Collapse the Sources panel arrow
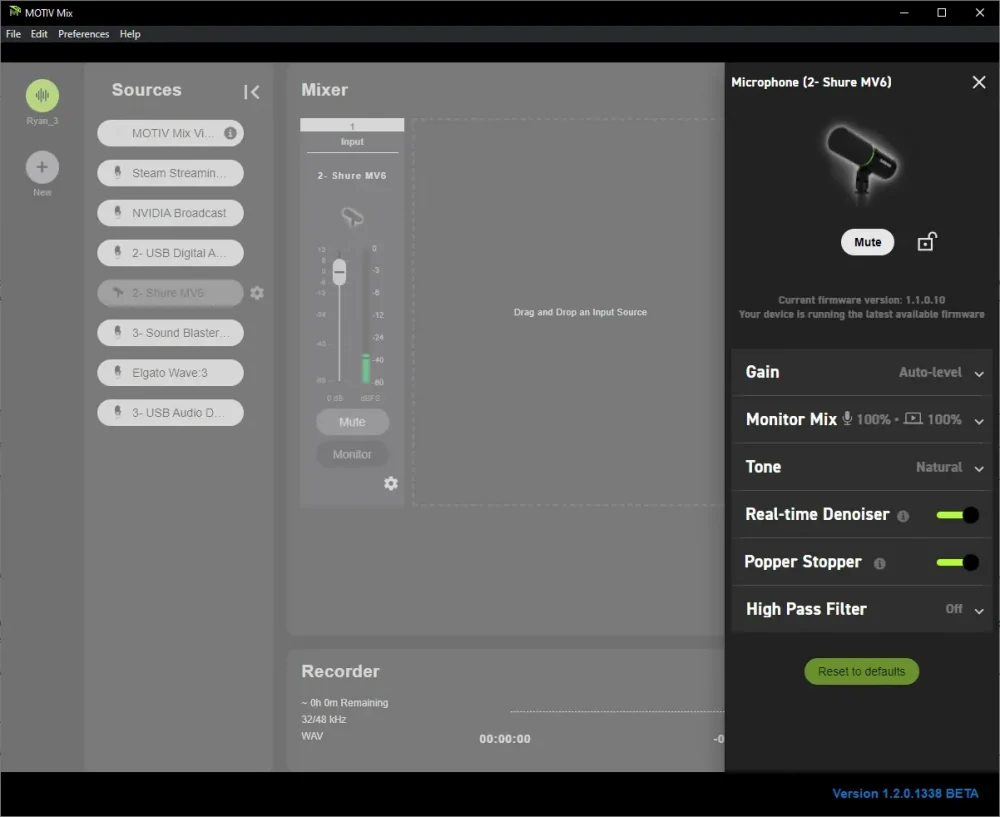1000x817 pixels. (x=251, y=92)
